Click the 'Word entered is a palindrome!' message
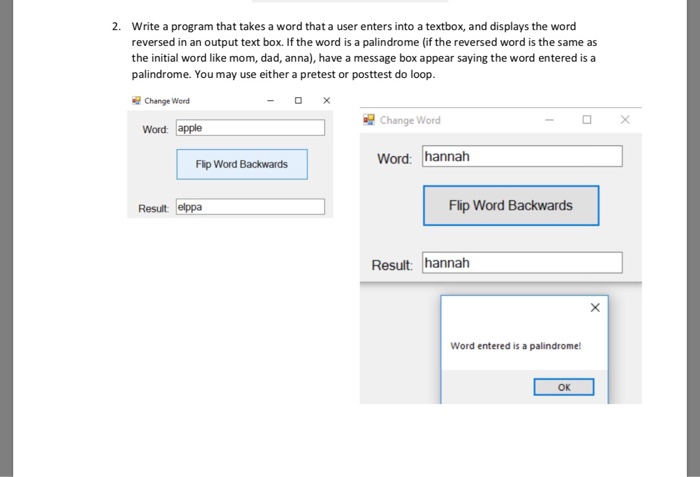This screenshot has height=477, width=700. 516,346
